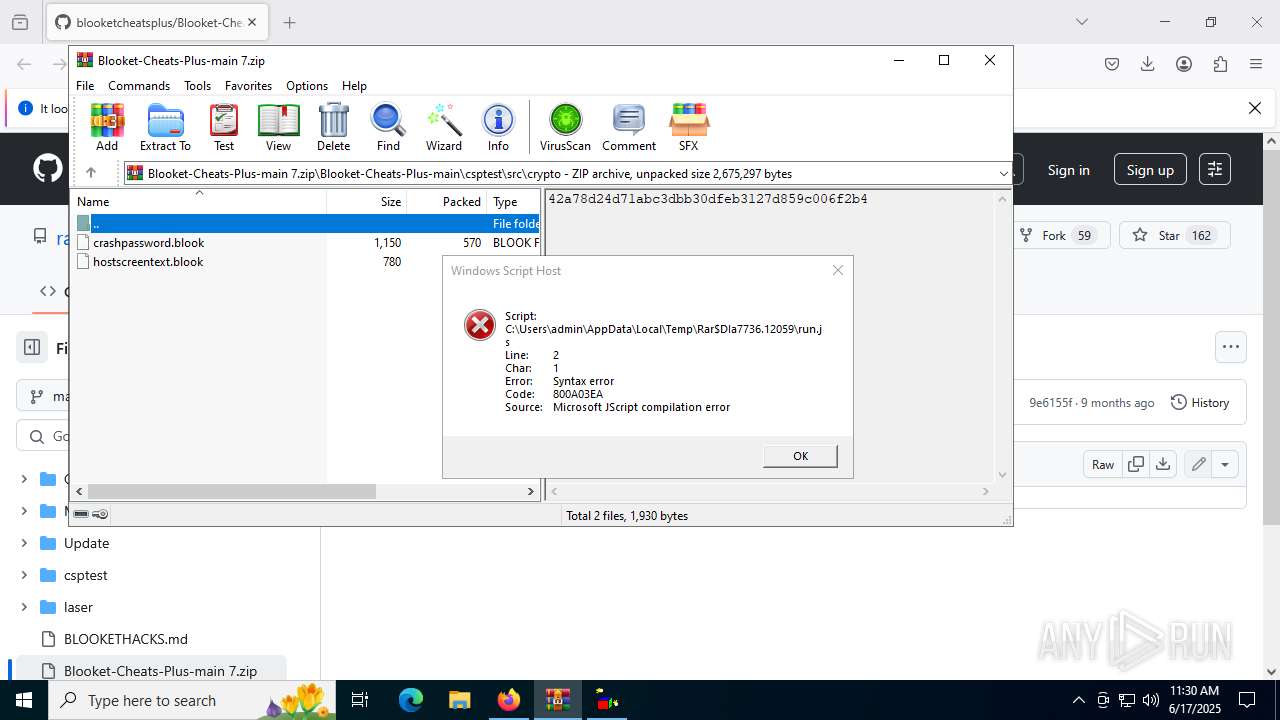Select the crashpassword.blook file
Image resolution: width=1280 pixels, height=720 pixels.
click(148, 243)
